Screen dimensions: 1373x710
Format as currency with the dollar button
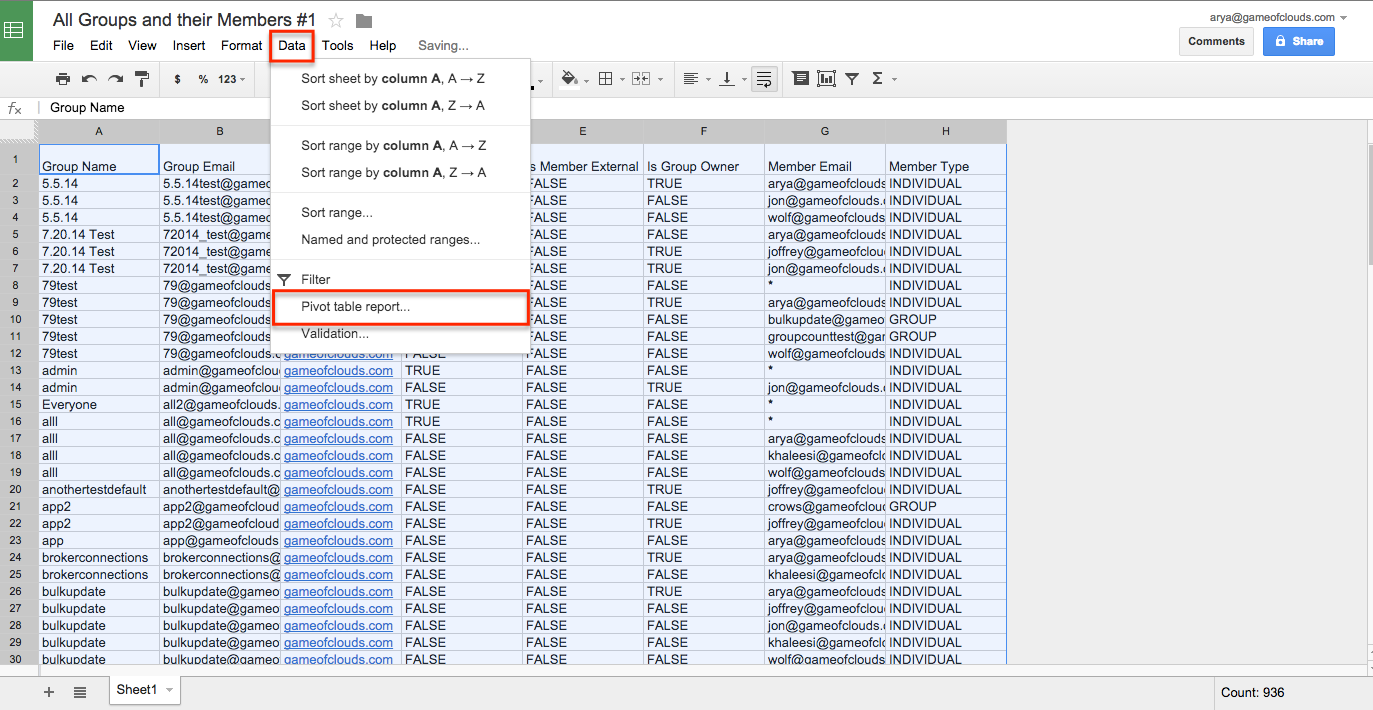(x=177, y=79)
